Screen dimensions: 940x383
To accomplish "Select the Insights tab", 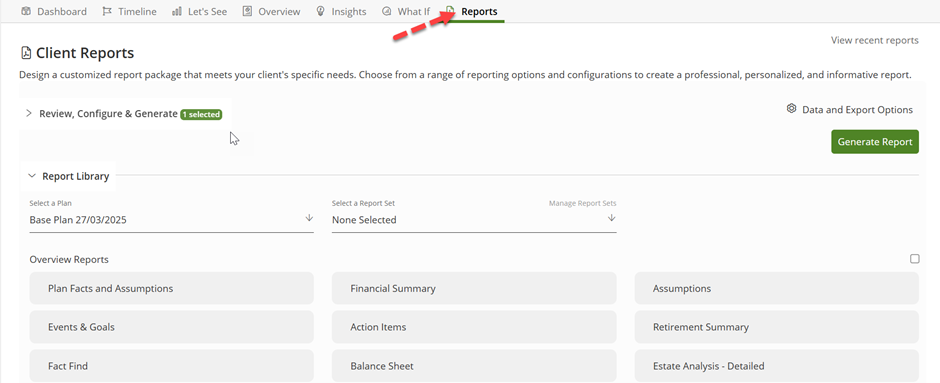I will pos(341,11).
